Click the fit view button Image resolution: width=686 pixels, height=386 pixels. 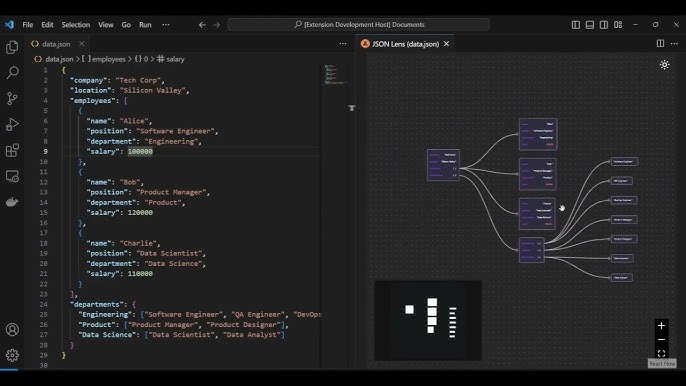pos(661,353)
